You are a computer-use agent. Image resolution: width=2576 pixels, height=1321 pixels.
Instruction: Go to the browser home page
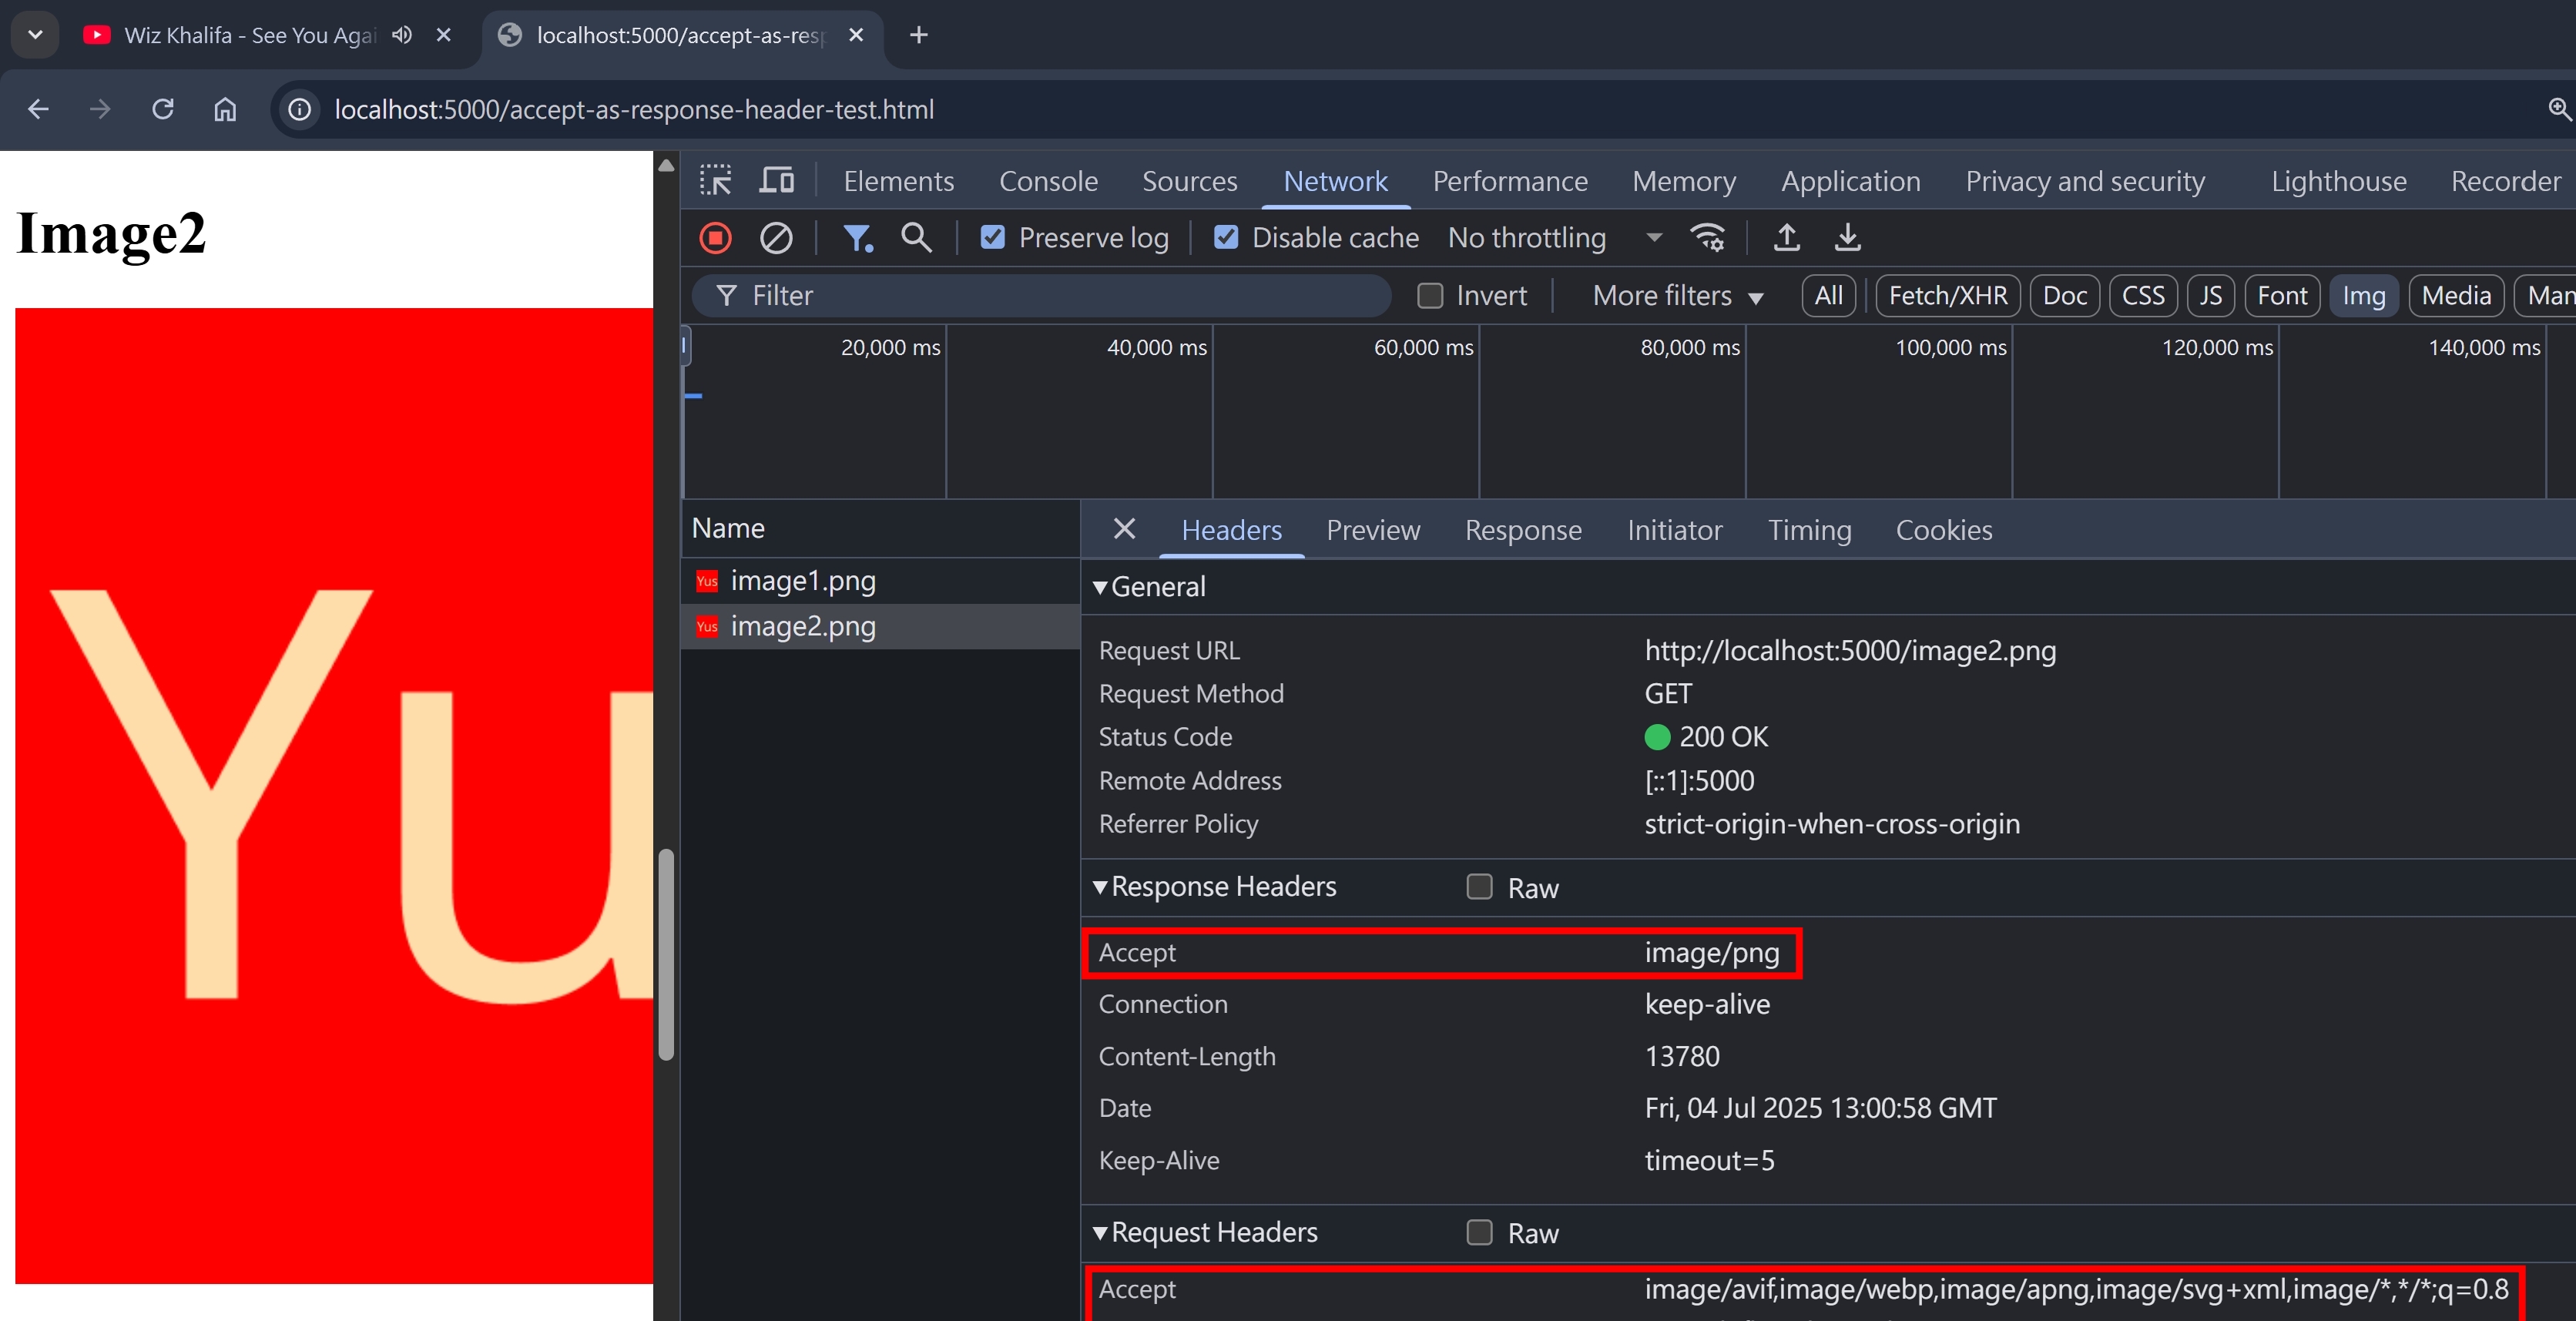coord(225,109)
